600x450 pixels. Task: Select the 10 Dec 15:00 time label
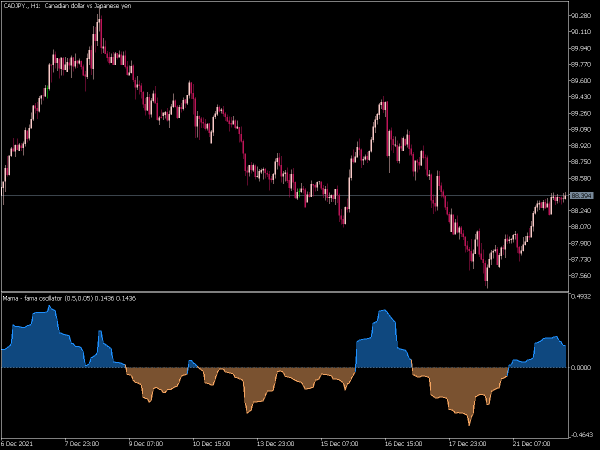point(211,444)
